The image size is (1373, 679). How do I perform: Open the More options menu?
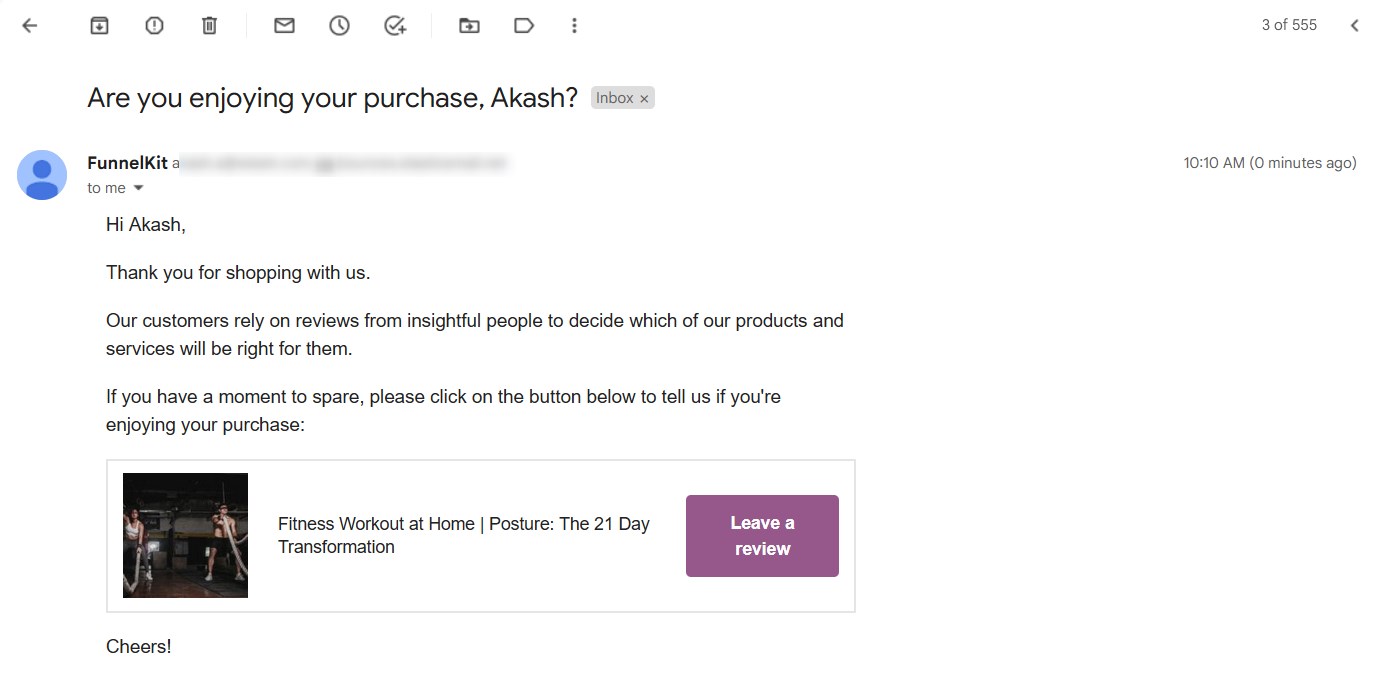point(574,26)
